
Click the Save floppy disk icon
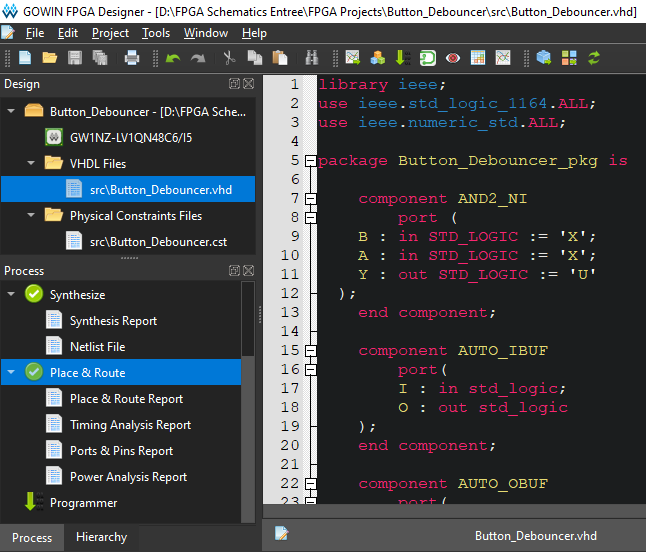click(x=75, y=58)
